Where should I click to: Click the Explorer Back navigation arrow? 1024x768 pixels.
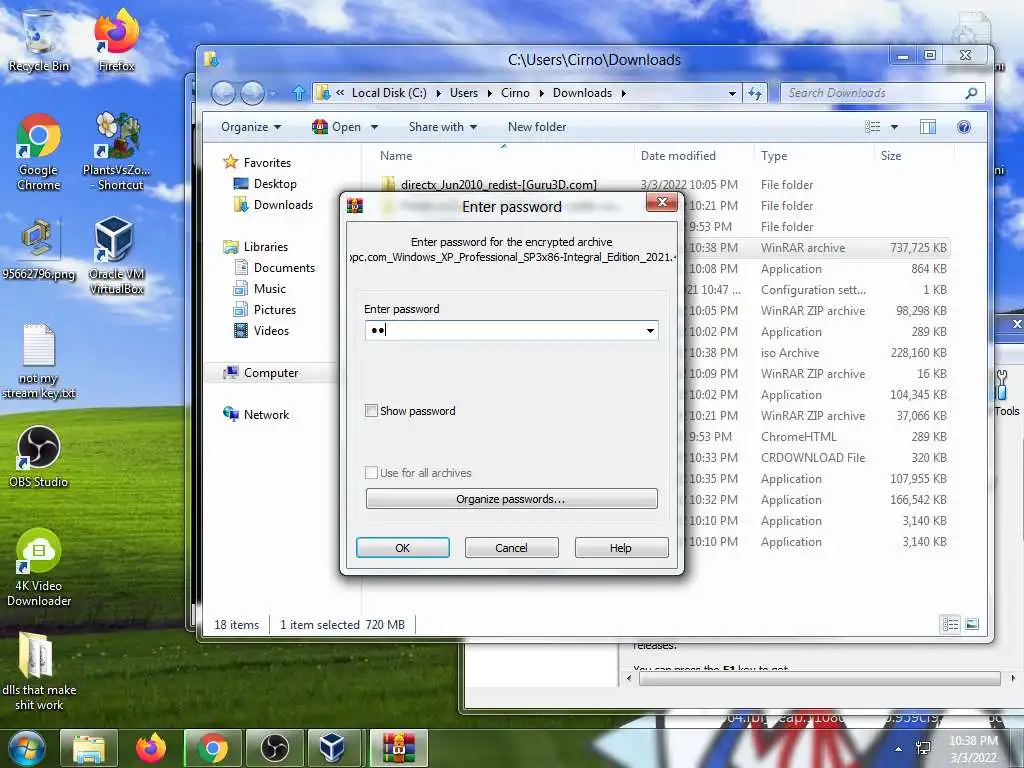[x=223, y=93]
